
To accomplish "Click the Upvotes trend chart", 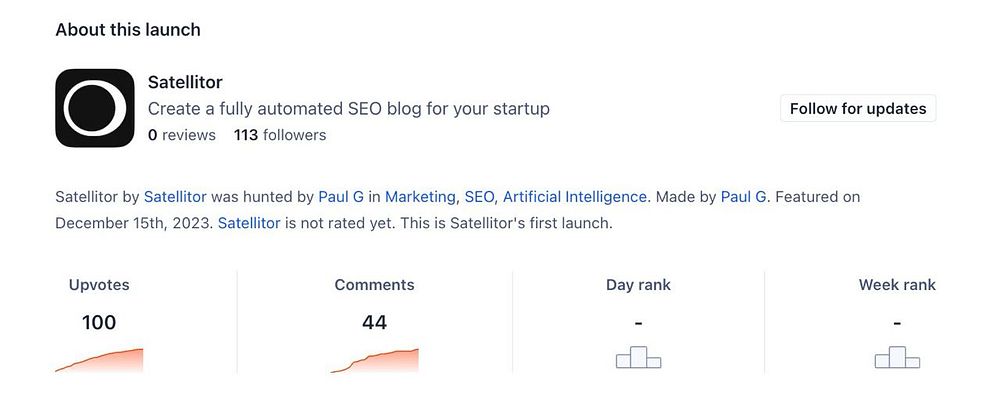I will point(99,360).
